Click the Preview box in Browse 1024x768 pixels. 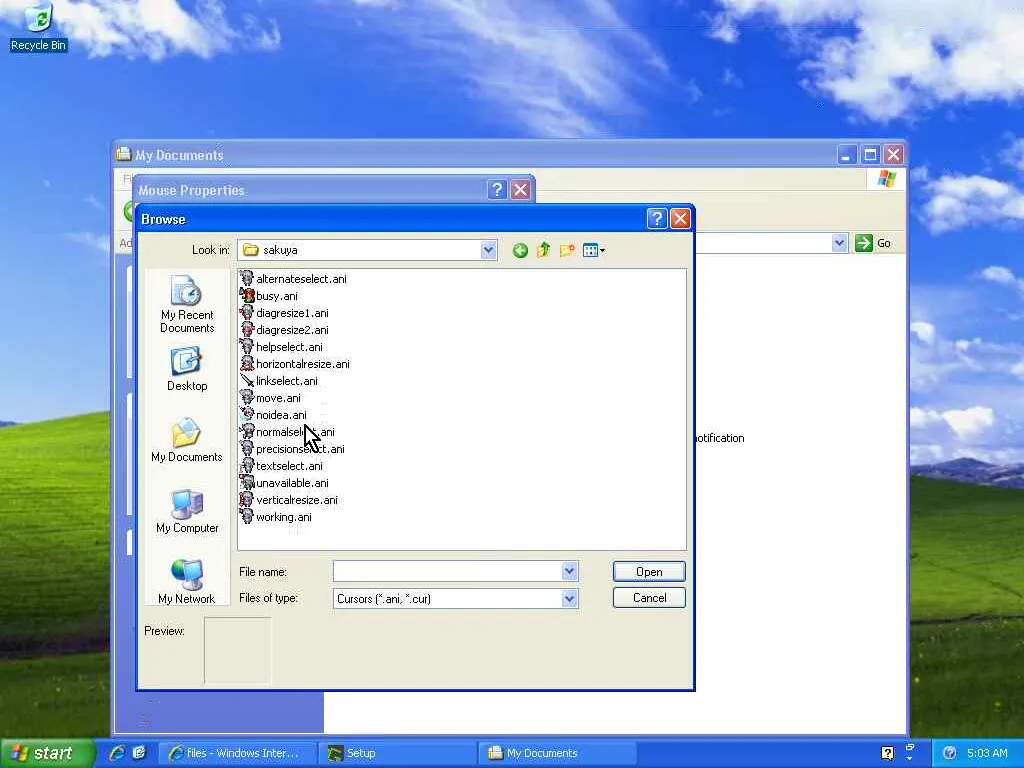pos(237,650)
